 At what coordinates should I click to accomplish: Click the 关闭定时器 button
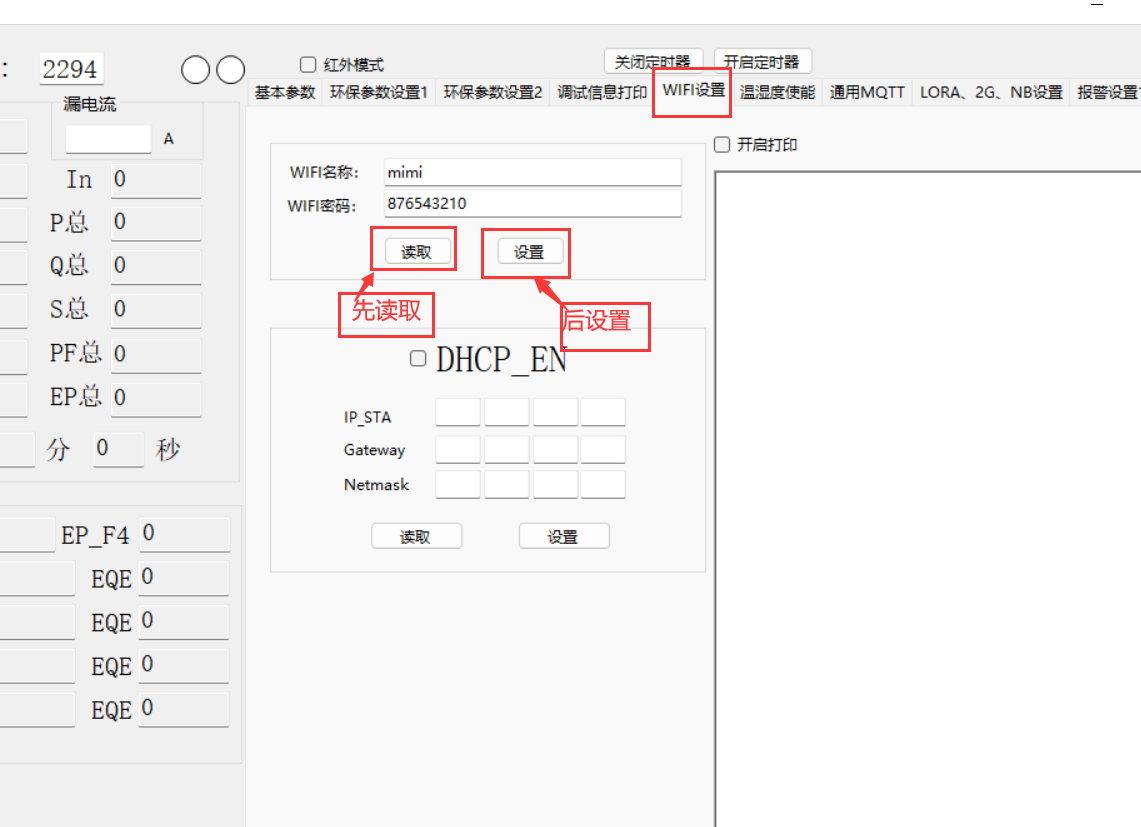[x=653, y=62]
